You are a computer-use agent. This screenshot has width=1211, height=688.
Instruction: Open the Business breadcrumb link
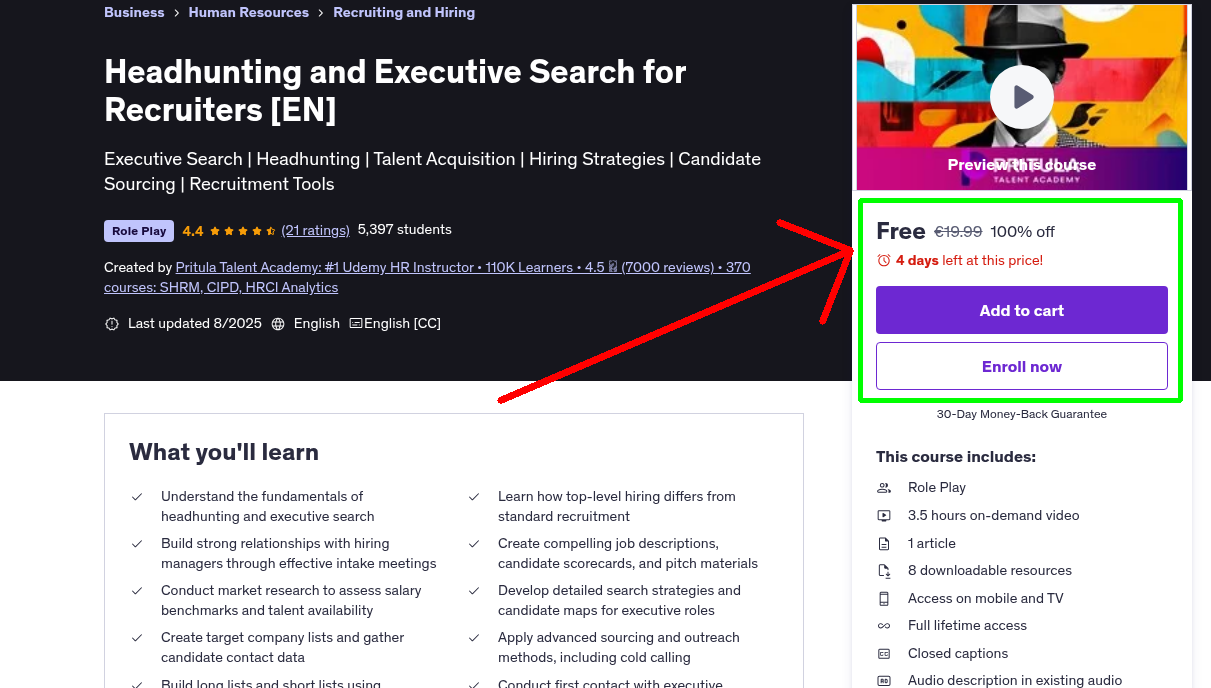[134, 13]
